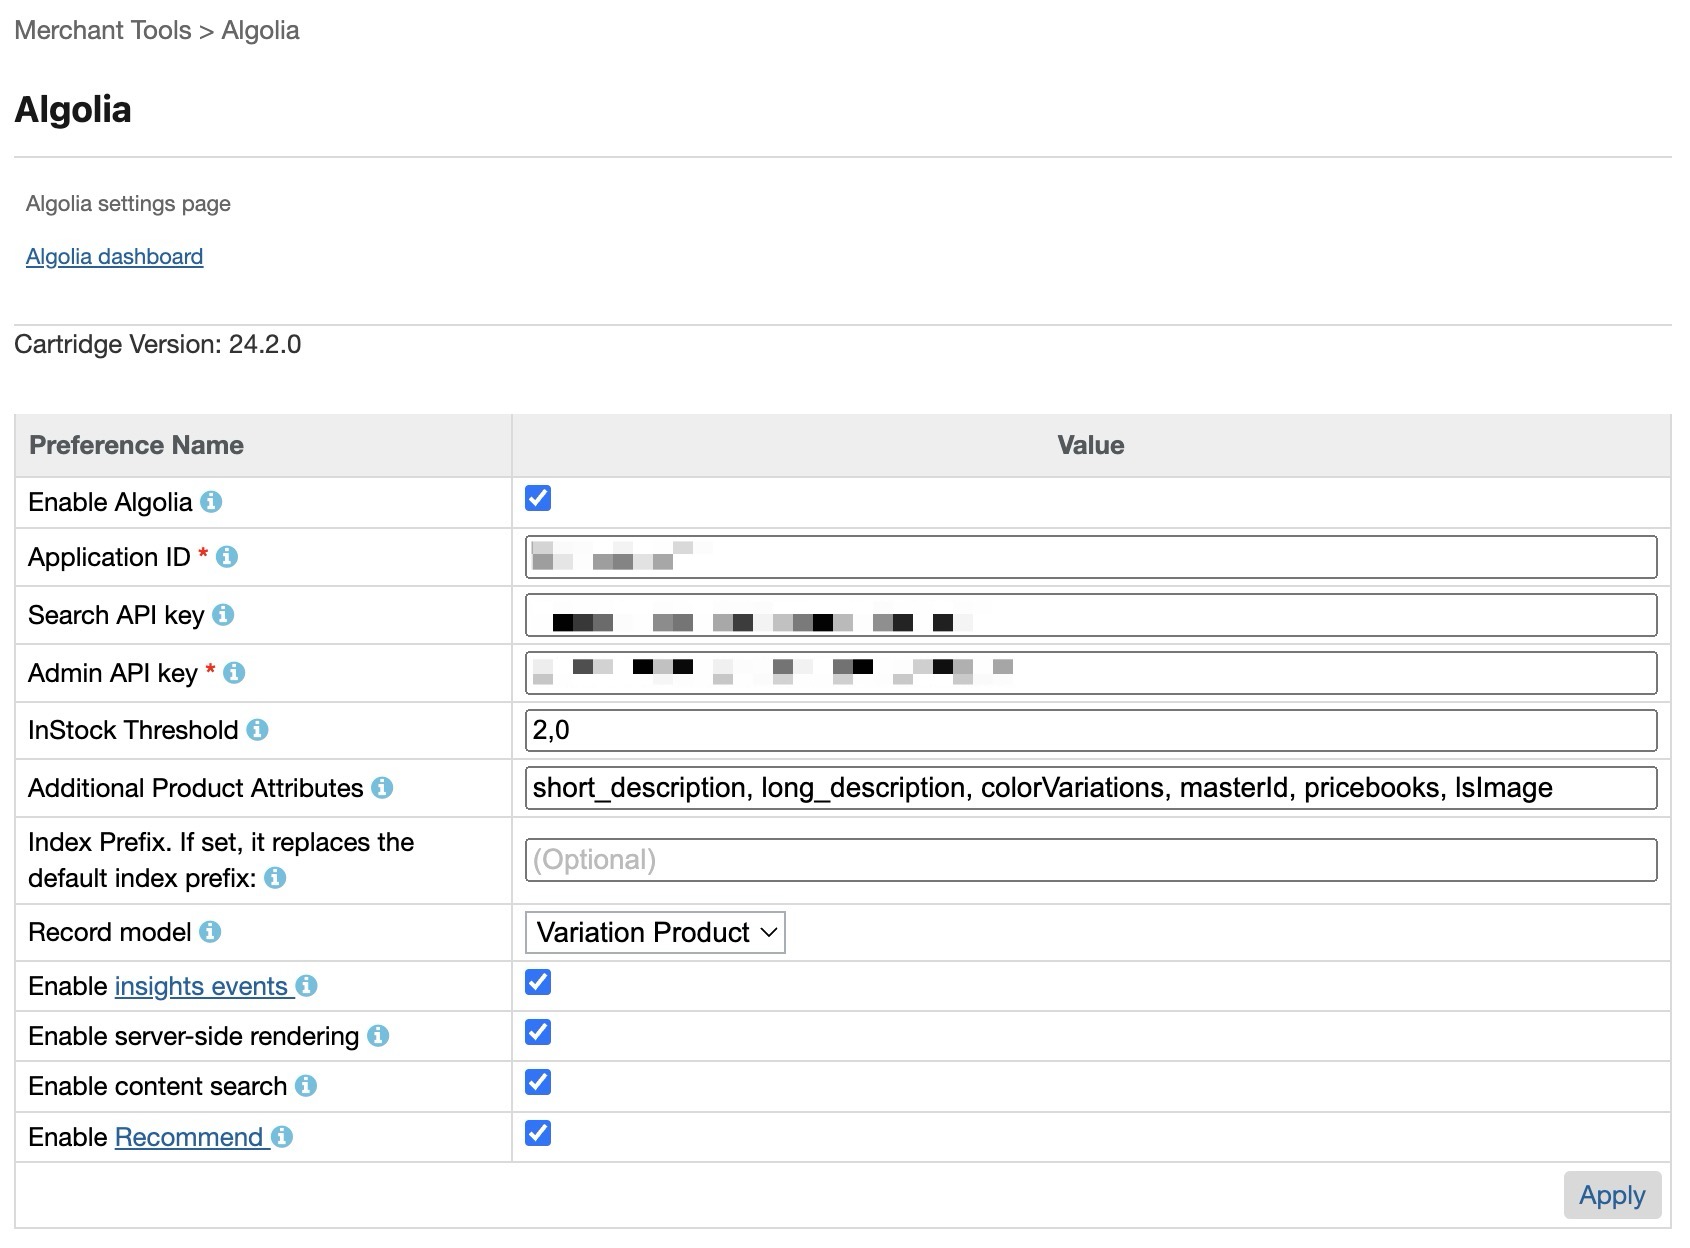Click info icon next to Enable Algolia

click(x=211, y=502)
